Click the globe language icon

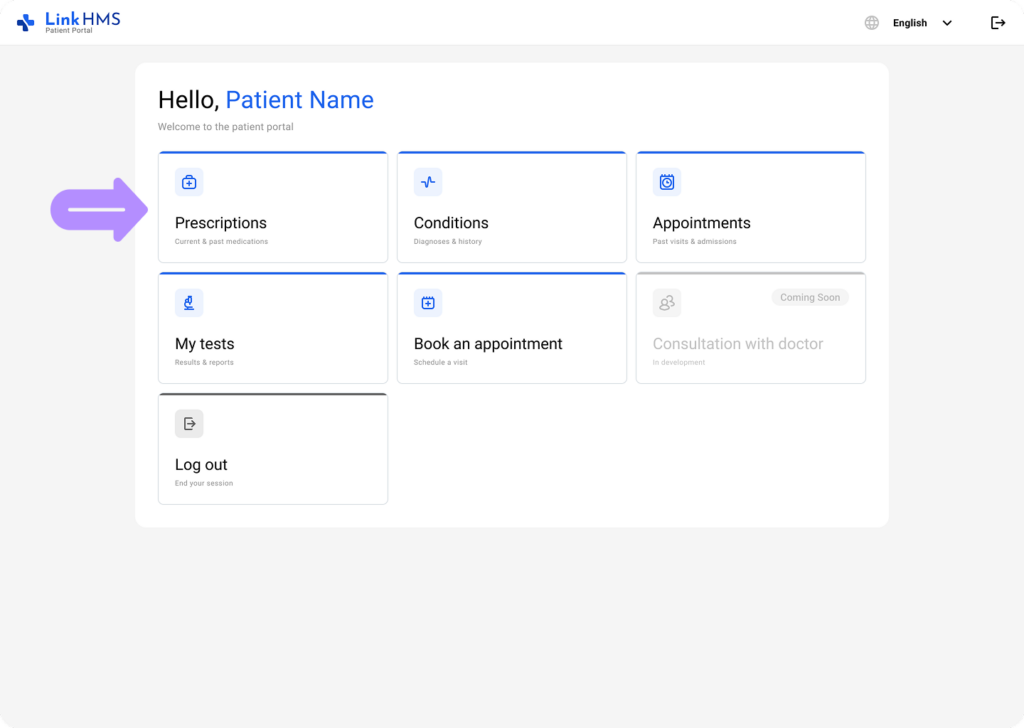pos(871,23)
